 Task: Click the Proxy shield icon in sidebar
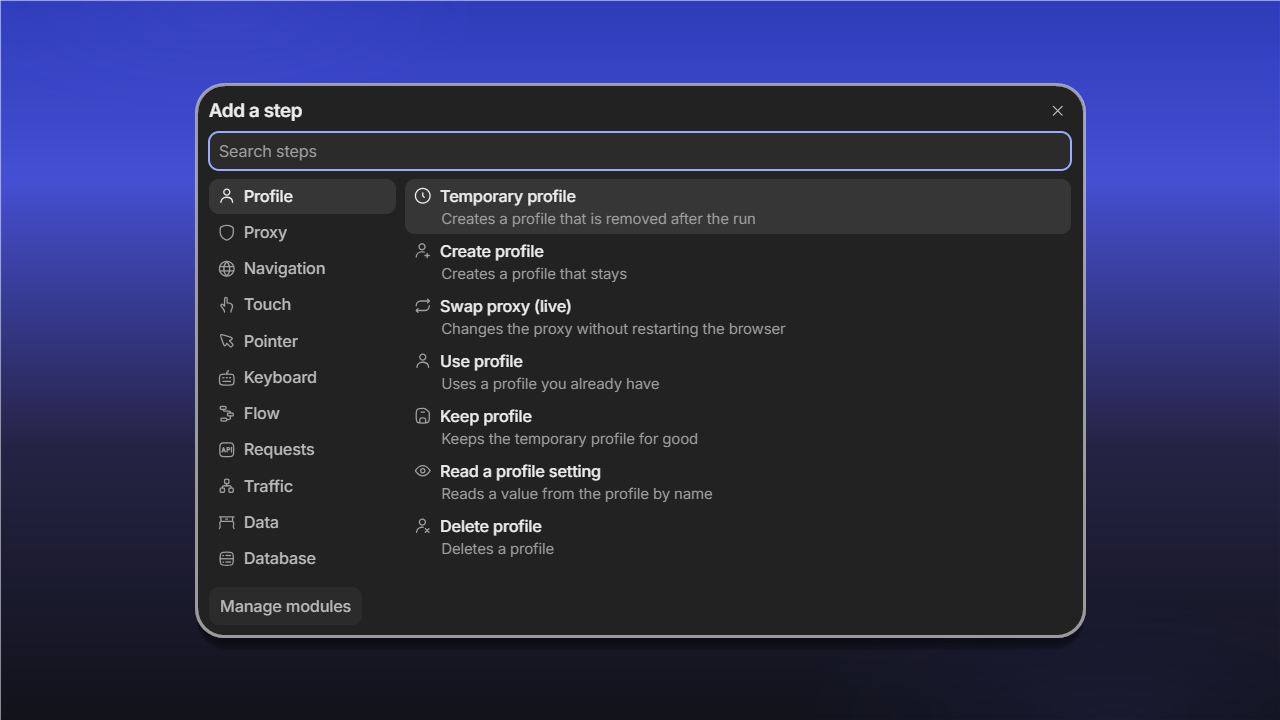coord(227,232)
